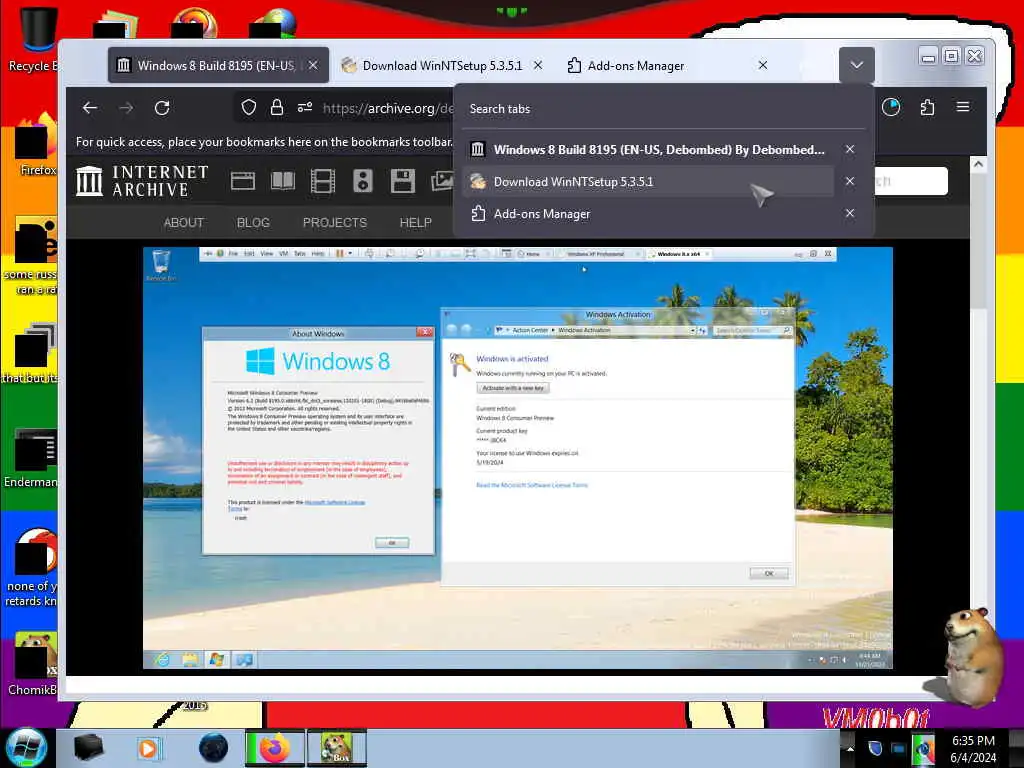Click the Internet Archive logo

tap(142, 181)
